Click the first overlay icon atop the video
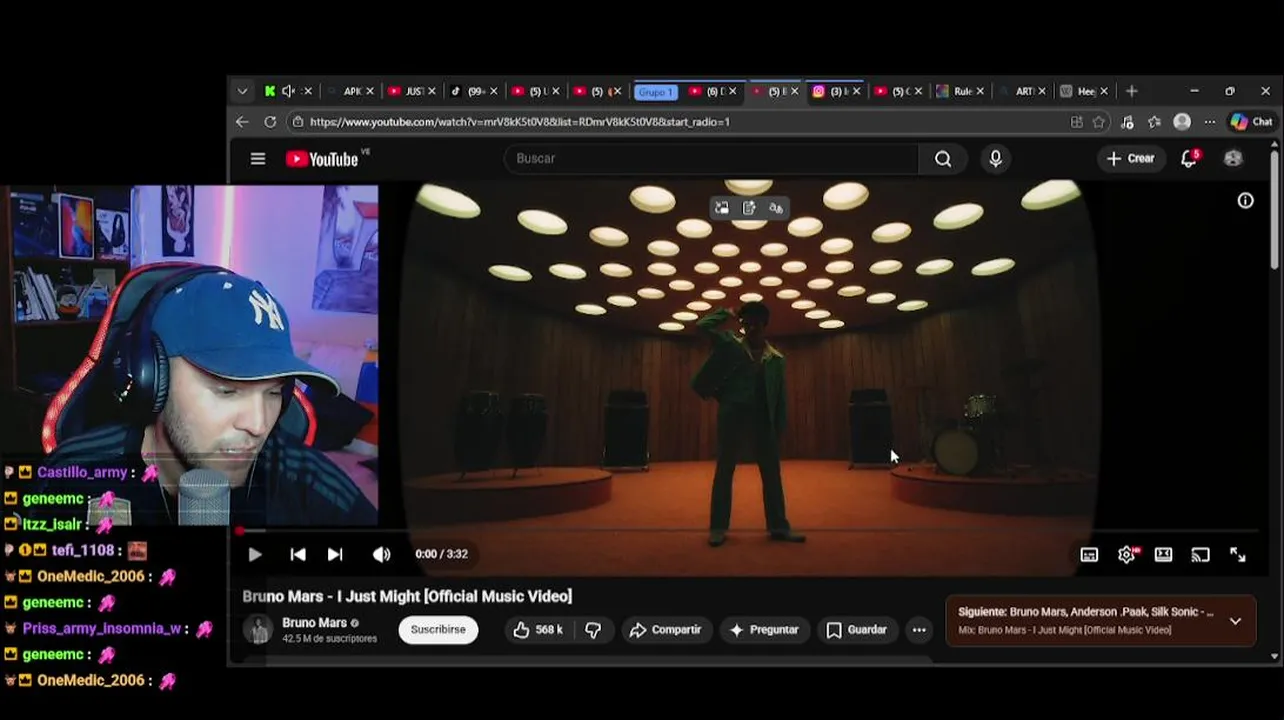 [x=722, y=208]
